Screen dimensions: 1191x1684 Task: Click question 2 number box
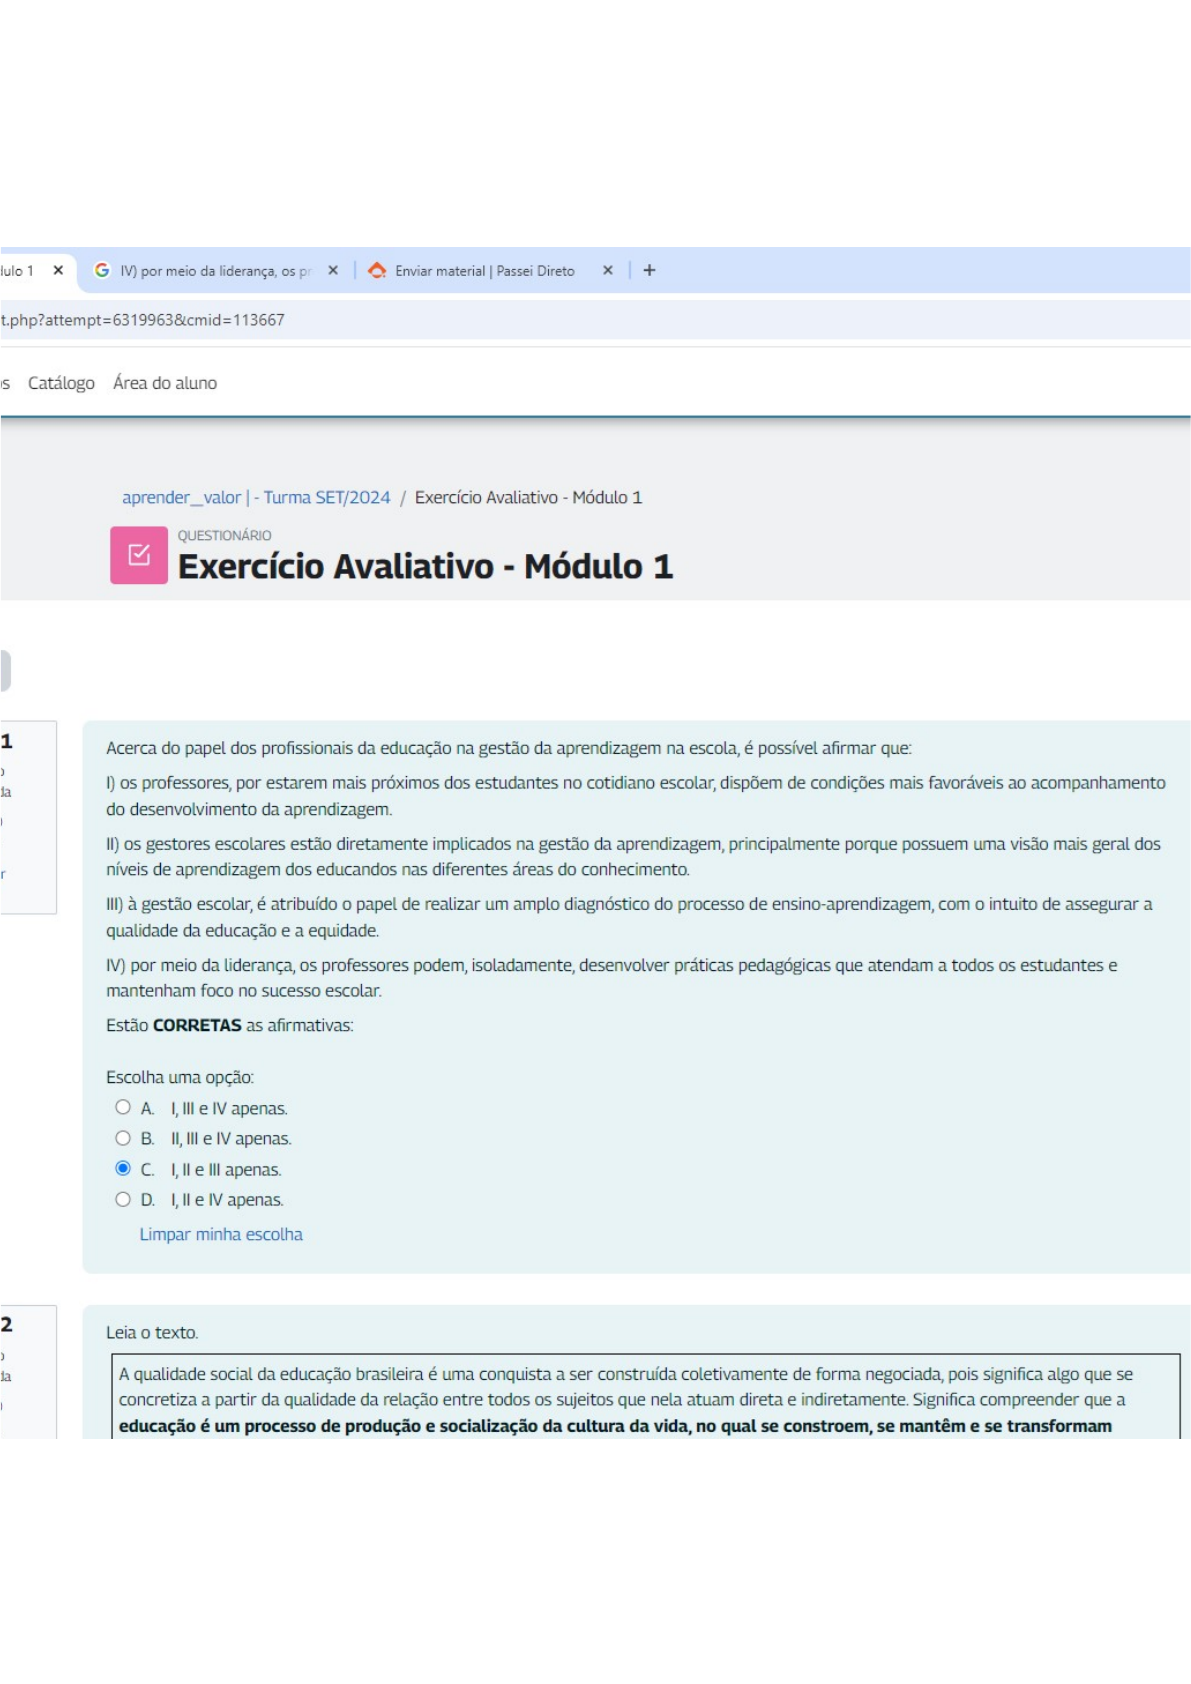(x=28, y=1371)
